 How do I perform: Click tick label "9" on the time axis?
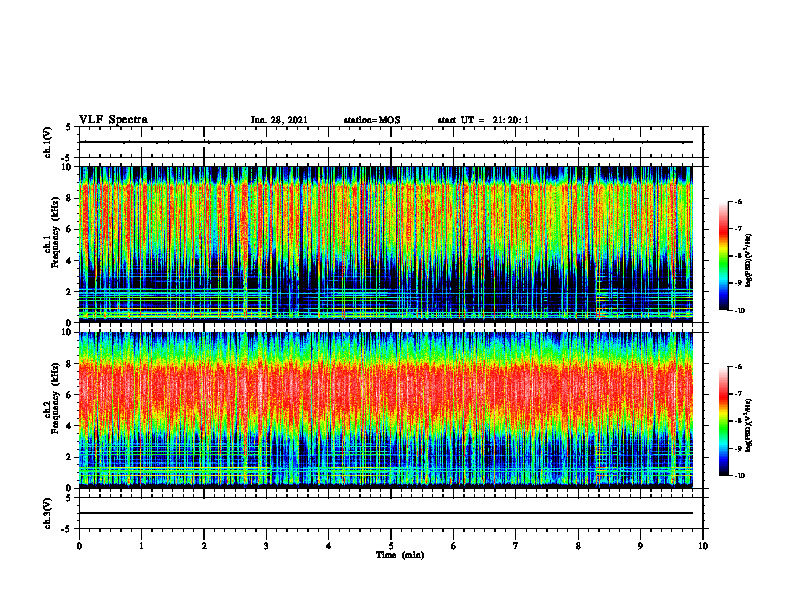640,546
